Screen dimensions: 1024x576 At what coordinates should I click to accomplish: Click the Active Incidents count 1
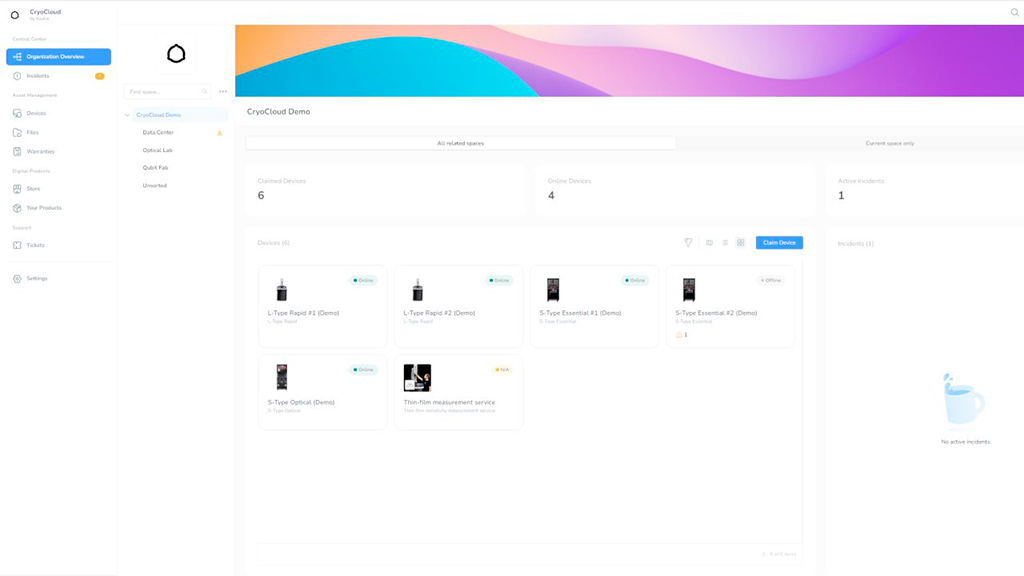tap(841, 196)
